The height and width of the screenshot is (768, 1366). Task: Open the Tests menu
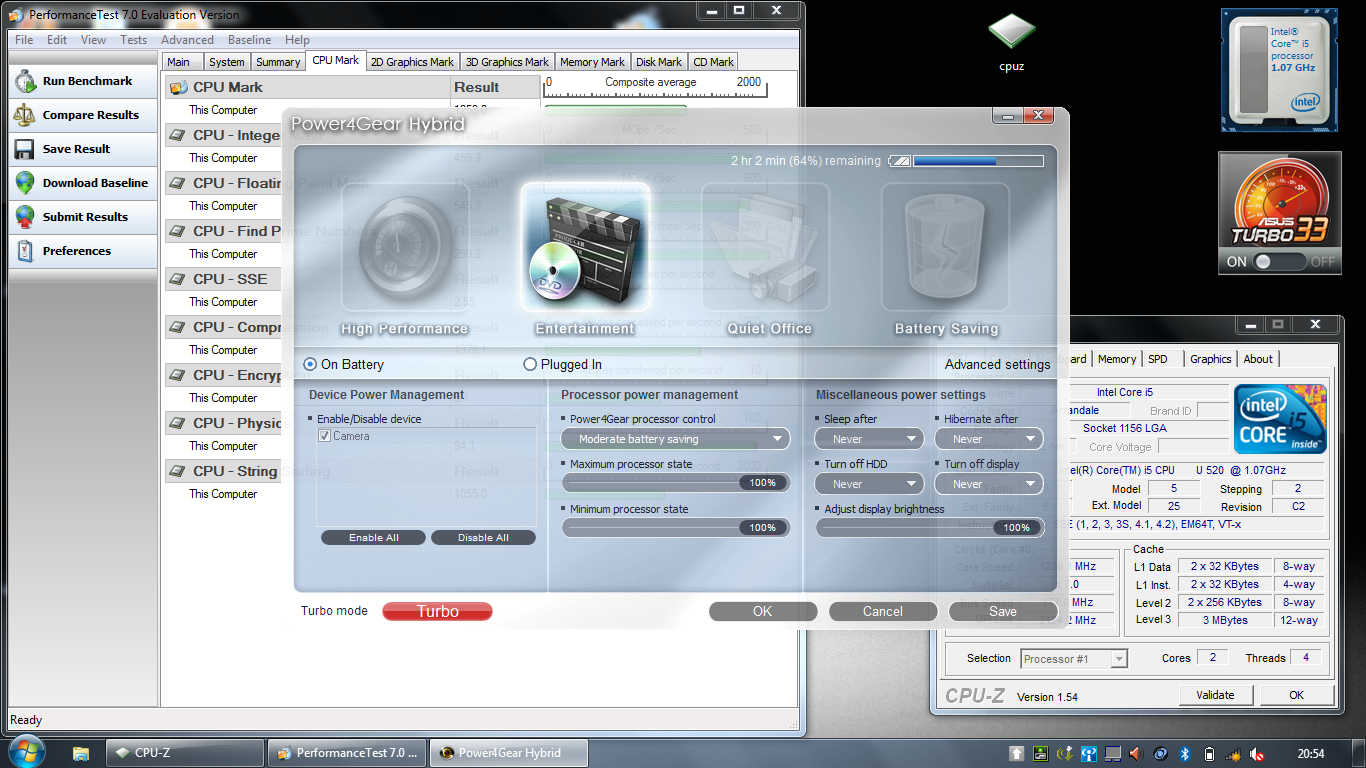pyautogui.click(x=133, y=40)
